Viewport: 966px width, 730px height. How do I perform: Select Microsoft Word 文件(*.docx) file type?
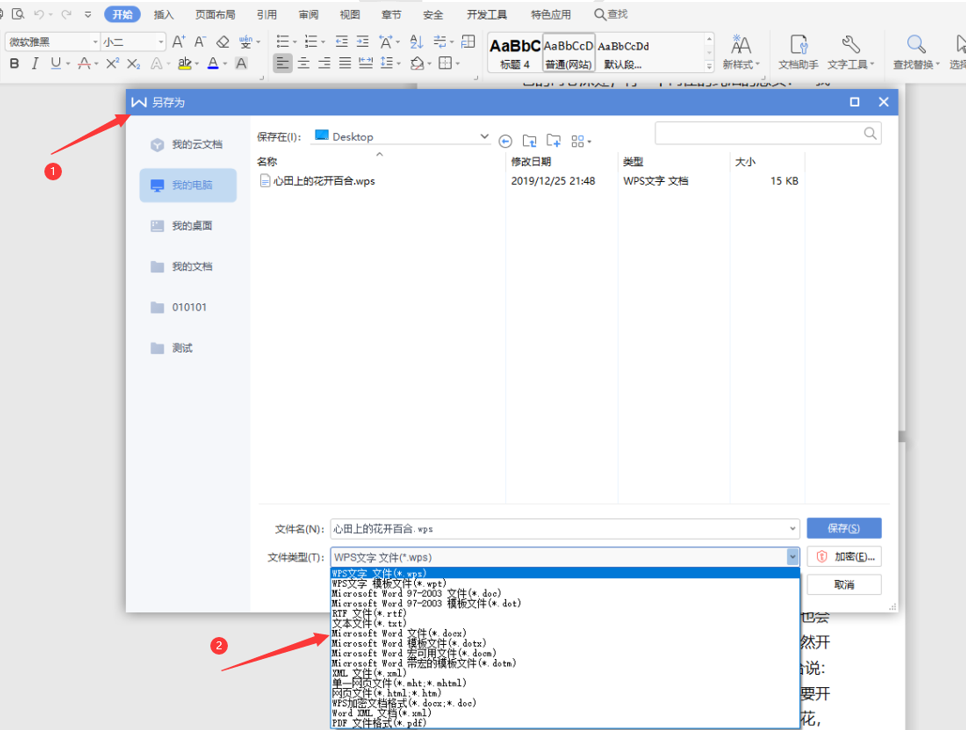tap(399, 633)
